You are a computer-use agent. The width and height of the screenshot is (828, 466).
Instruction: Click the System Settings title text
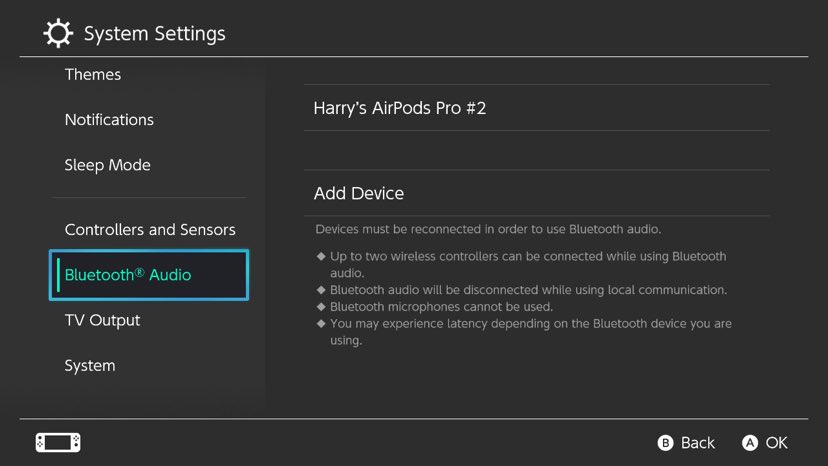pos(154,34)
